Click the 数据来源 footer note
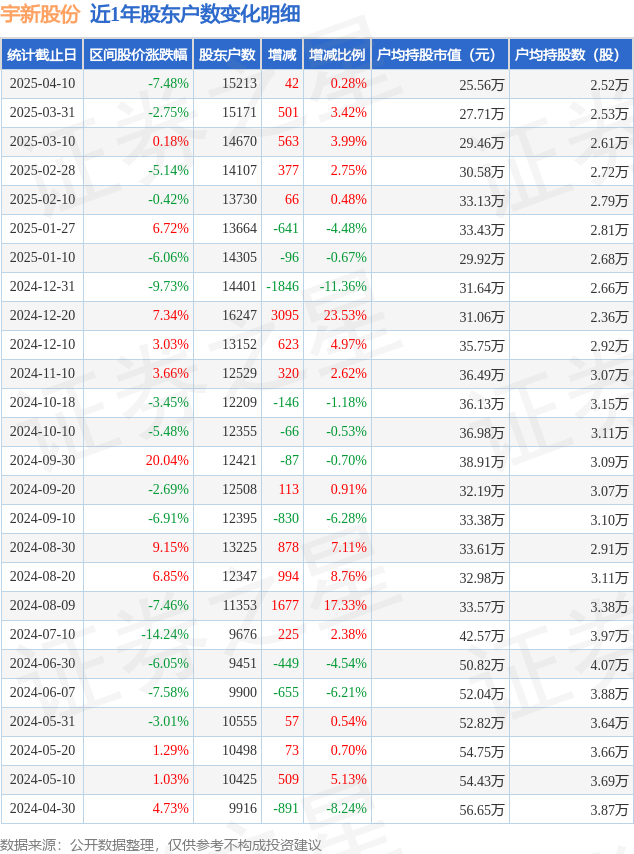The image size is (634, 854). coord(161,845)
